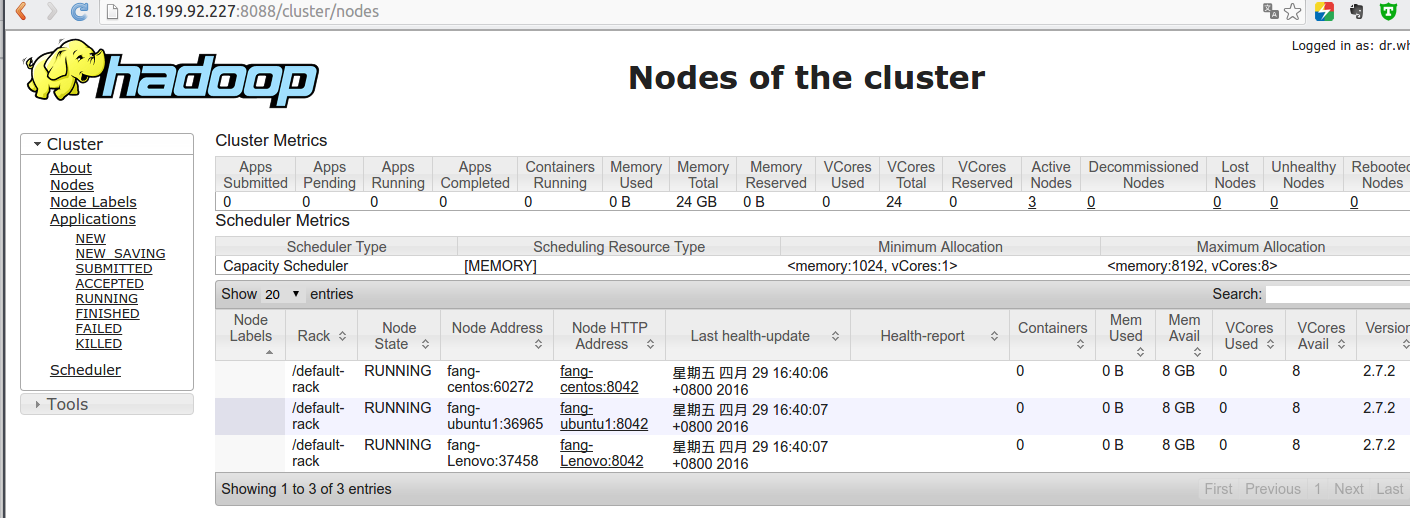This screenshot has width=1410, height=518.
Task: Click the Search input field
Action: point(1336,295)
